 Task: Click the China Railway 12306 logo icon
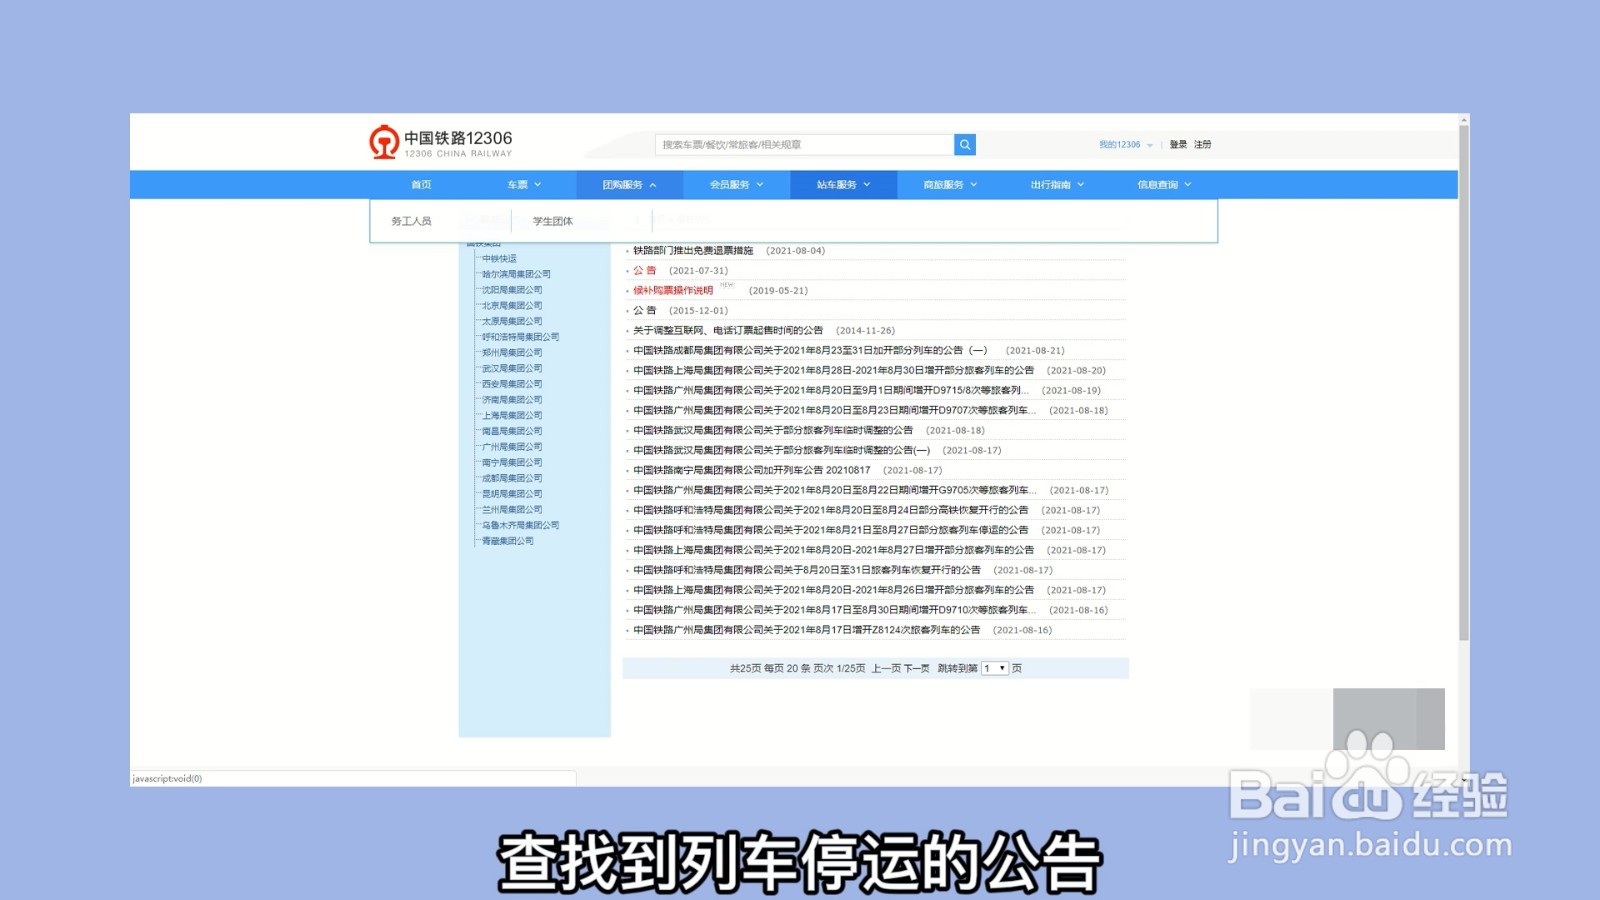[x=383, y=143]
